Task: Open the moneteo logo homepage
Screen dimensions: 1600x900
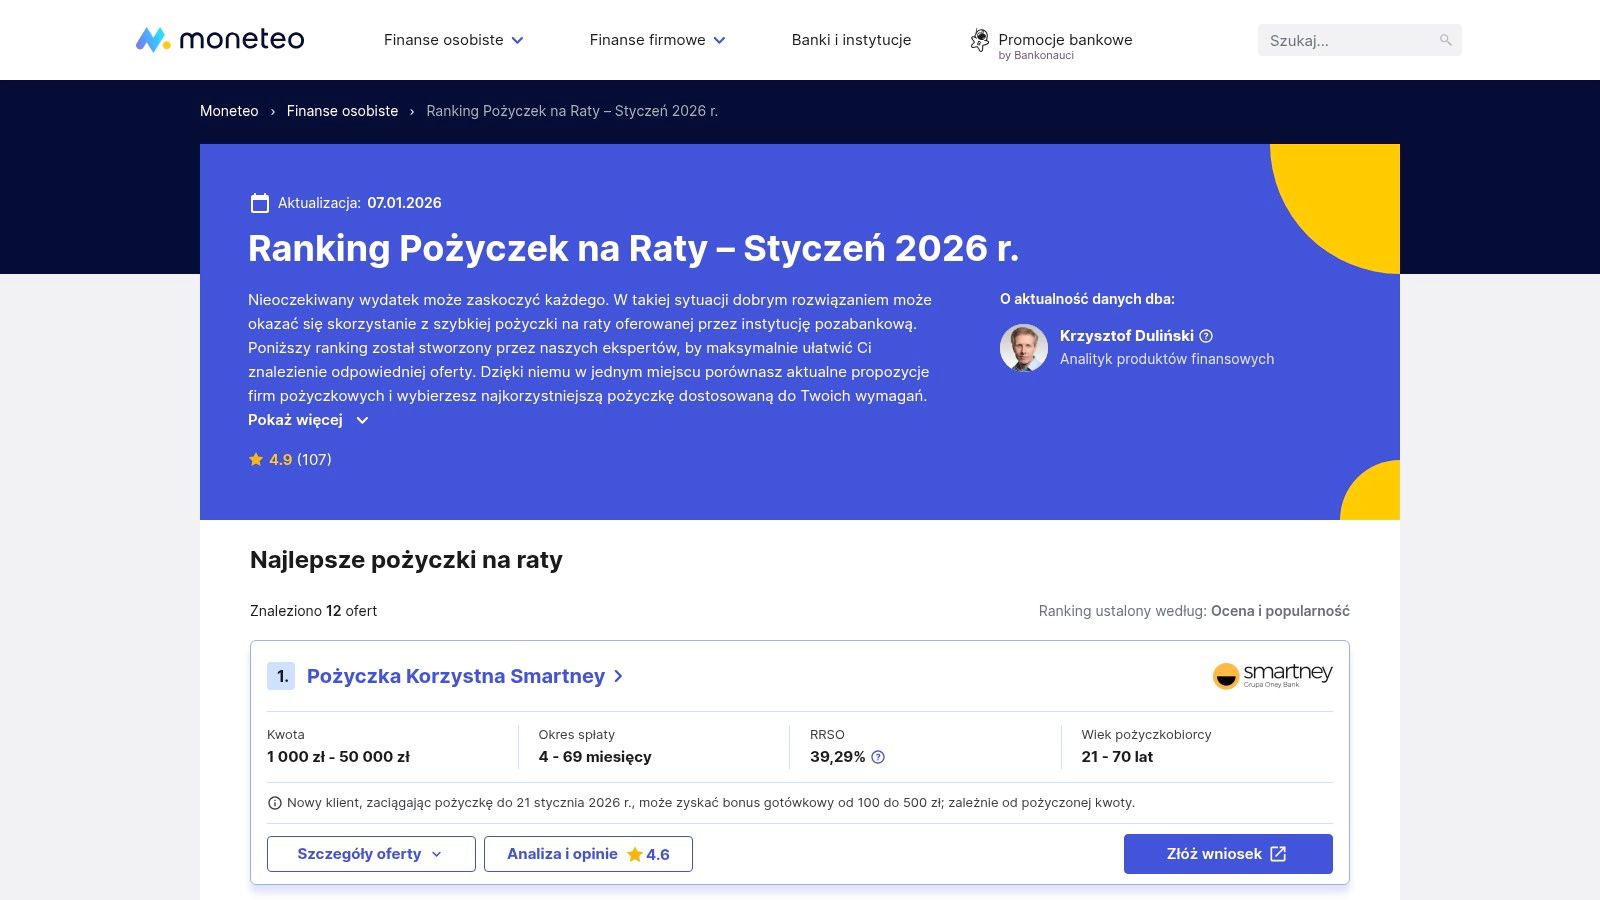Action: point(220,40)
